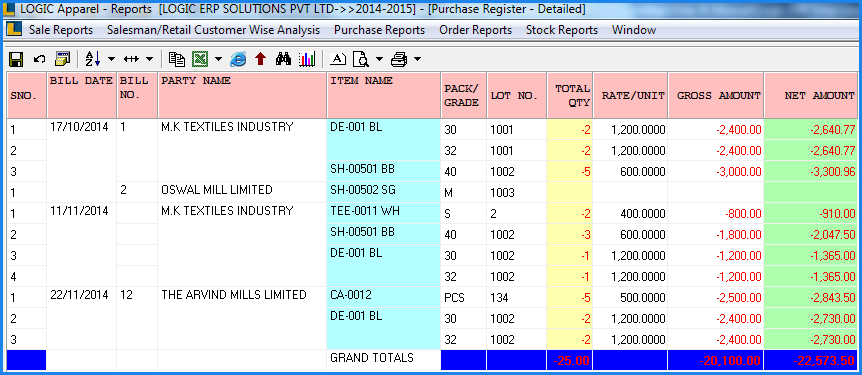Select lot number 1003 cell
This screenshot has height=375, width=862.
(516, 192)
